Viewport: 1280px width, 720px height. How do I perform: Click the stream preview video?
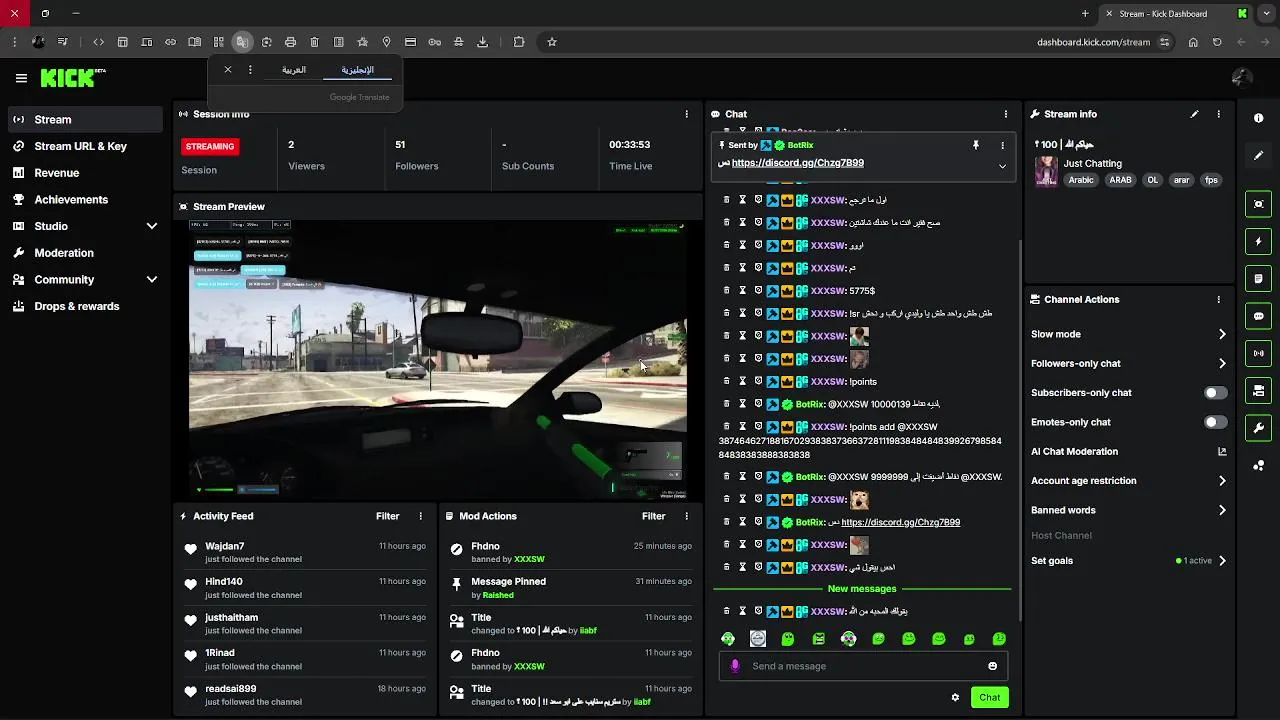(x=438, y=358)
